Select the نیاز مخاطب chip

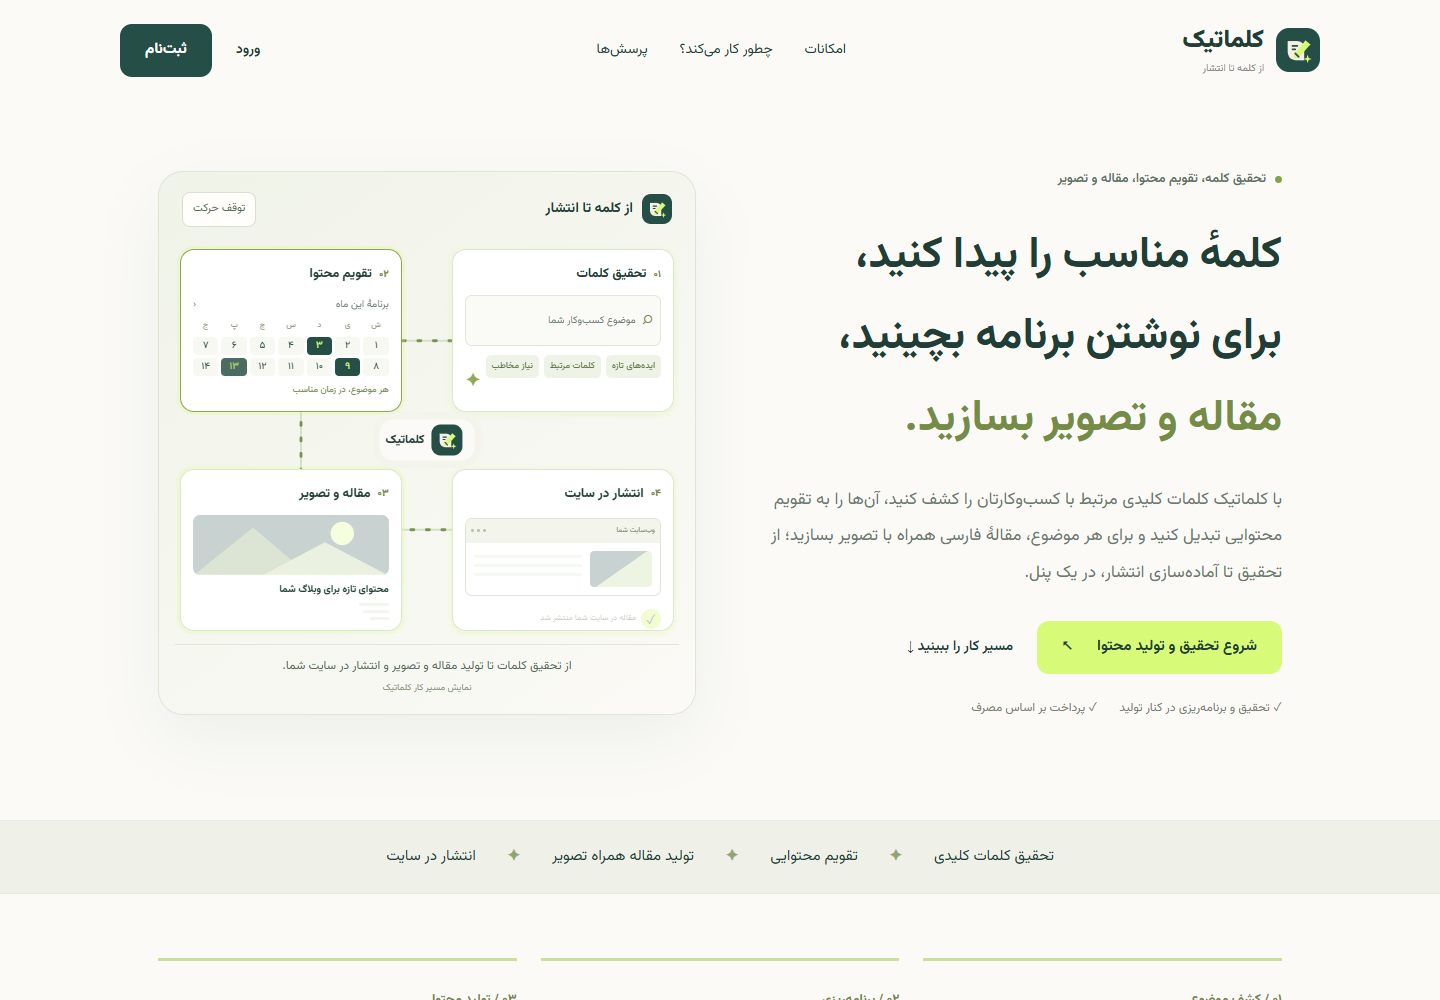(x=512, y=366)
